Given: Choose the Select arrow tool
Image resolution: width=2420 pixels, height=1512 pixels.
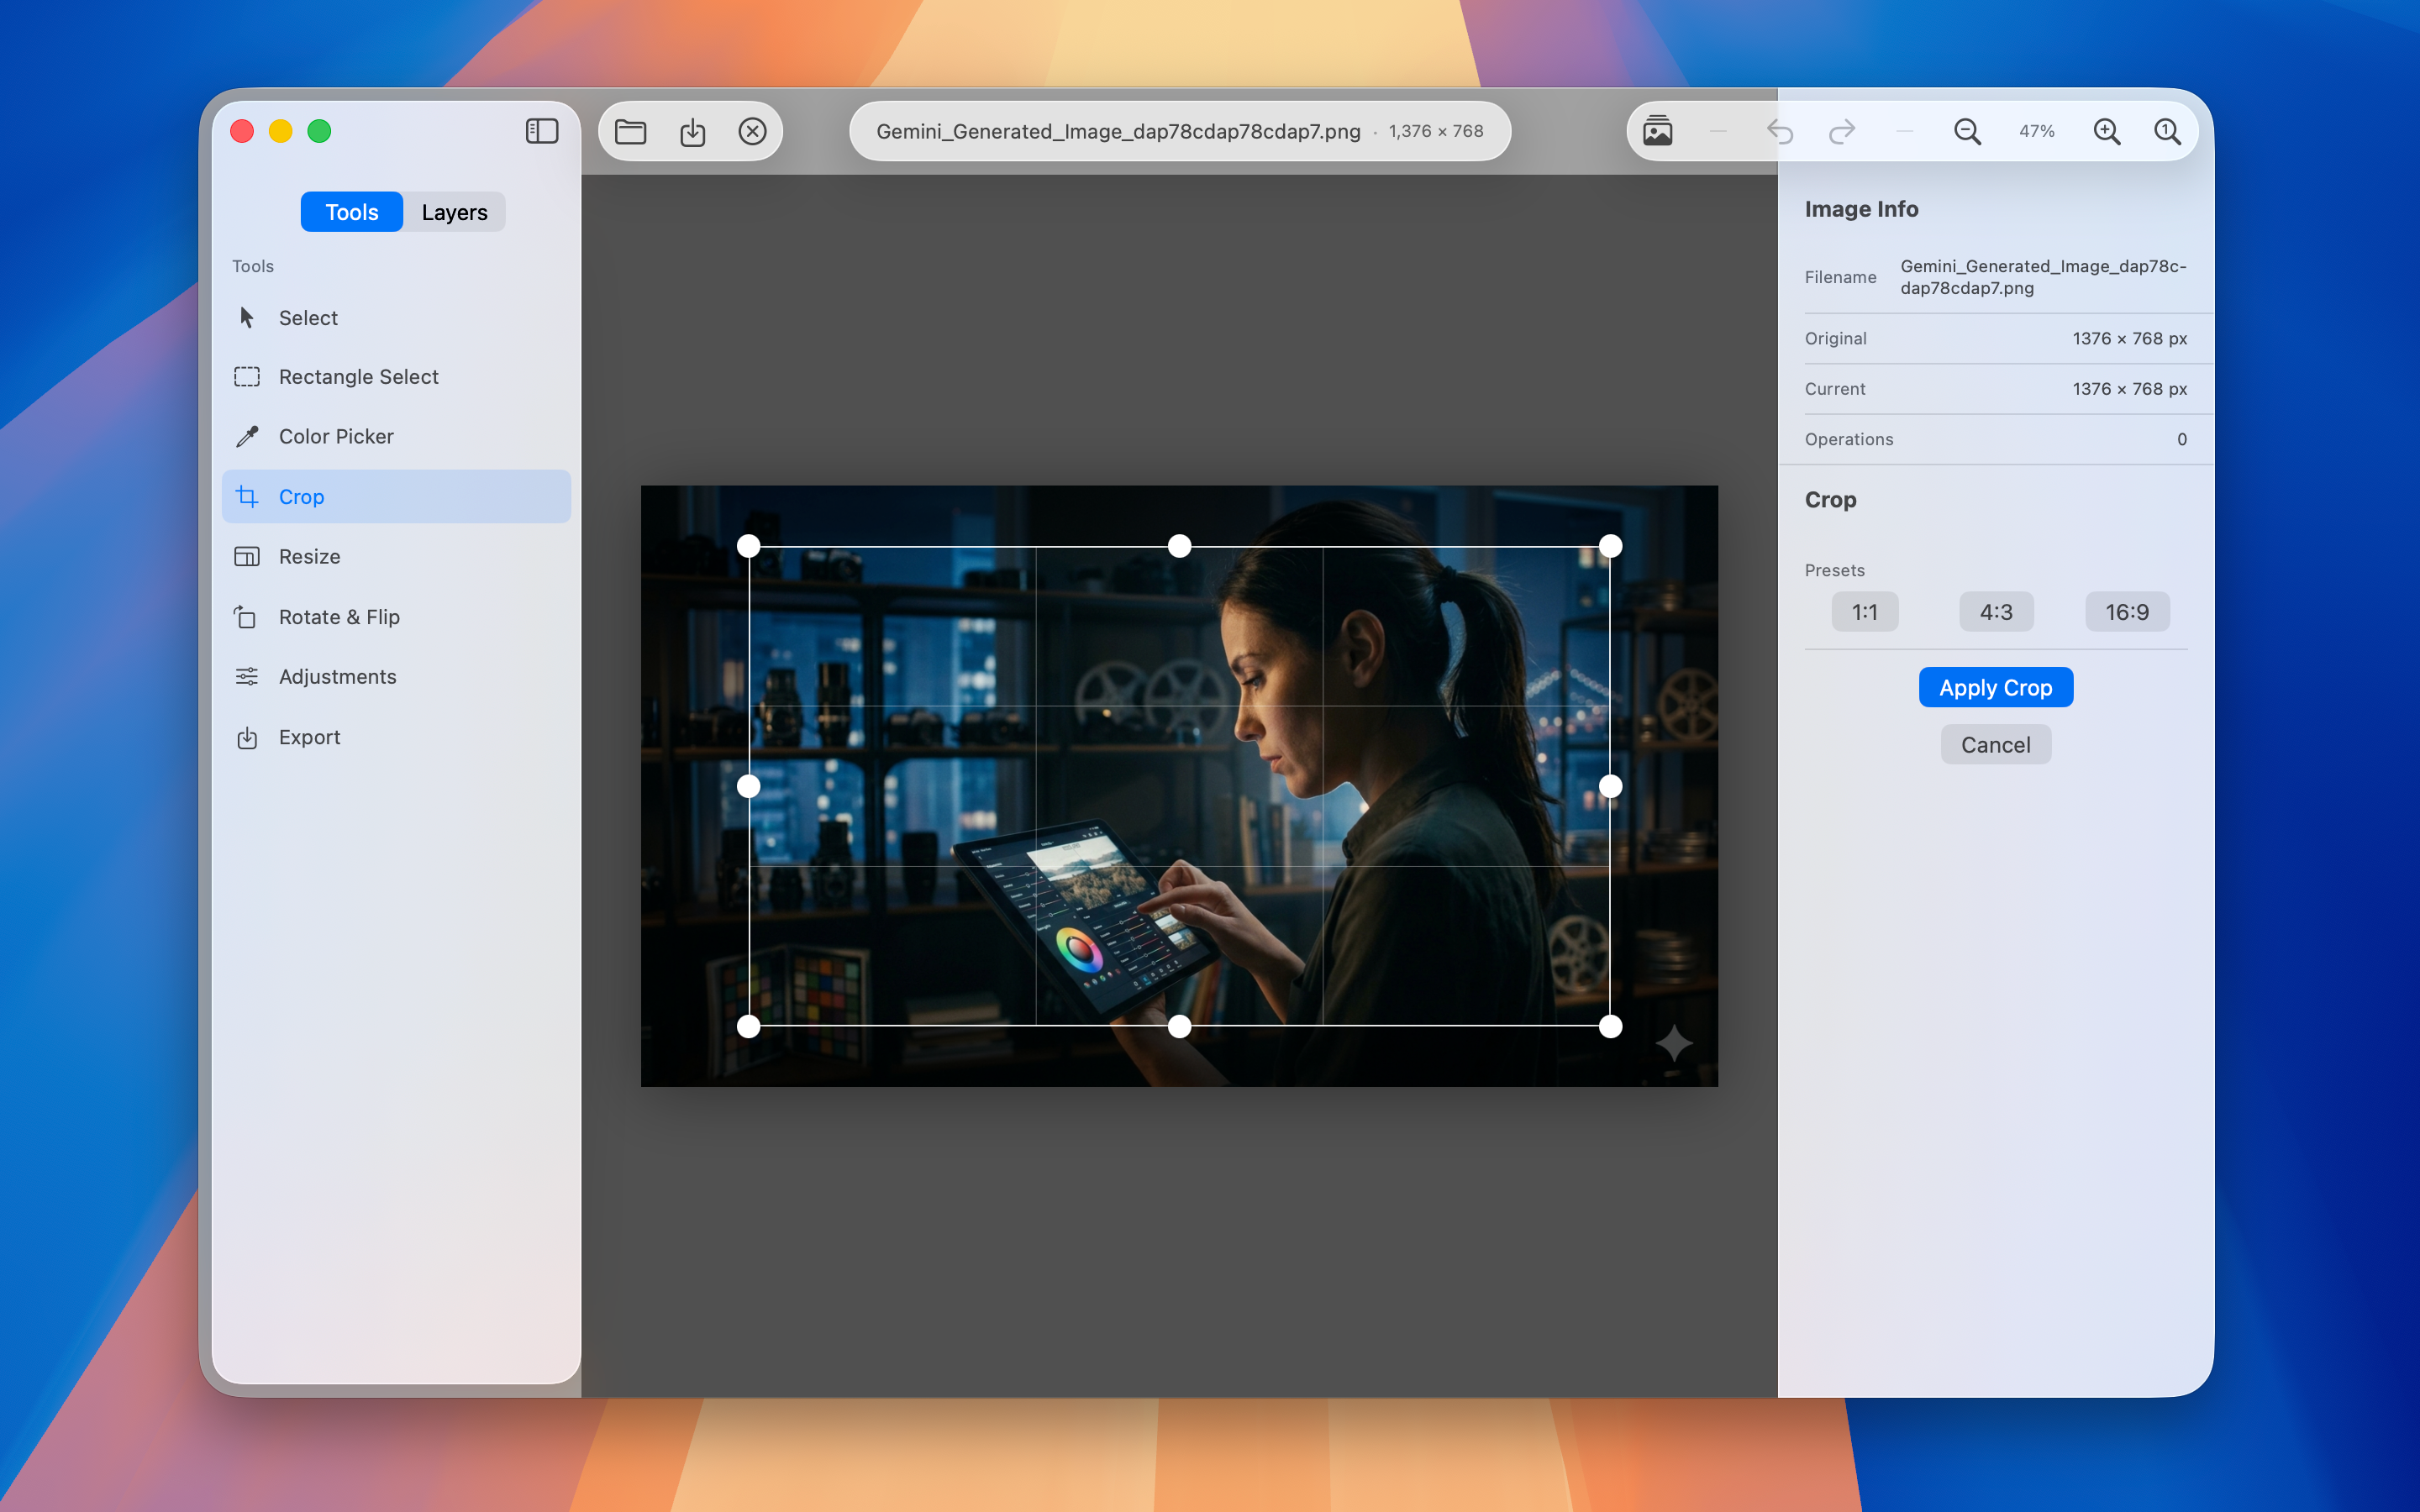Looking at the screenshot, I should tap(396, 318).
